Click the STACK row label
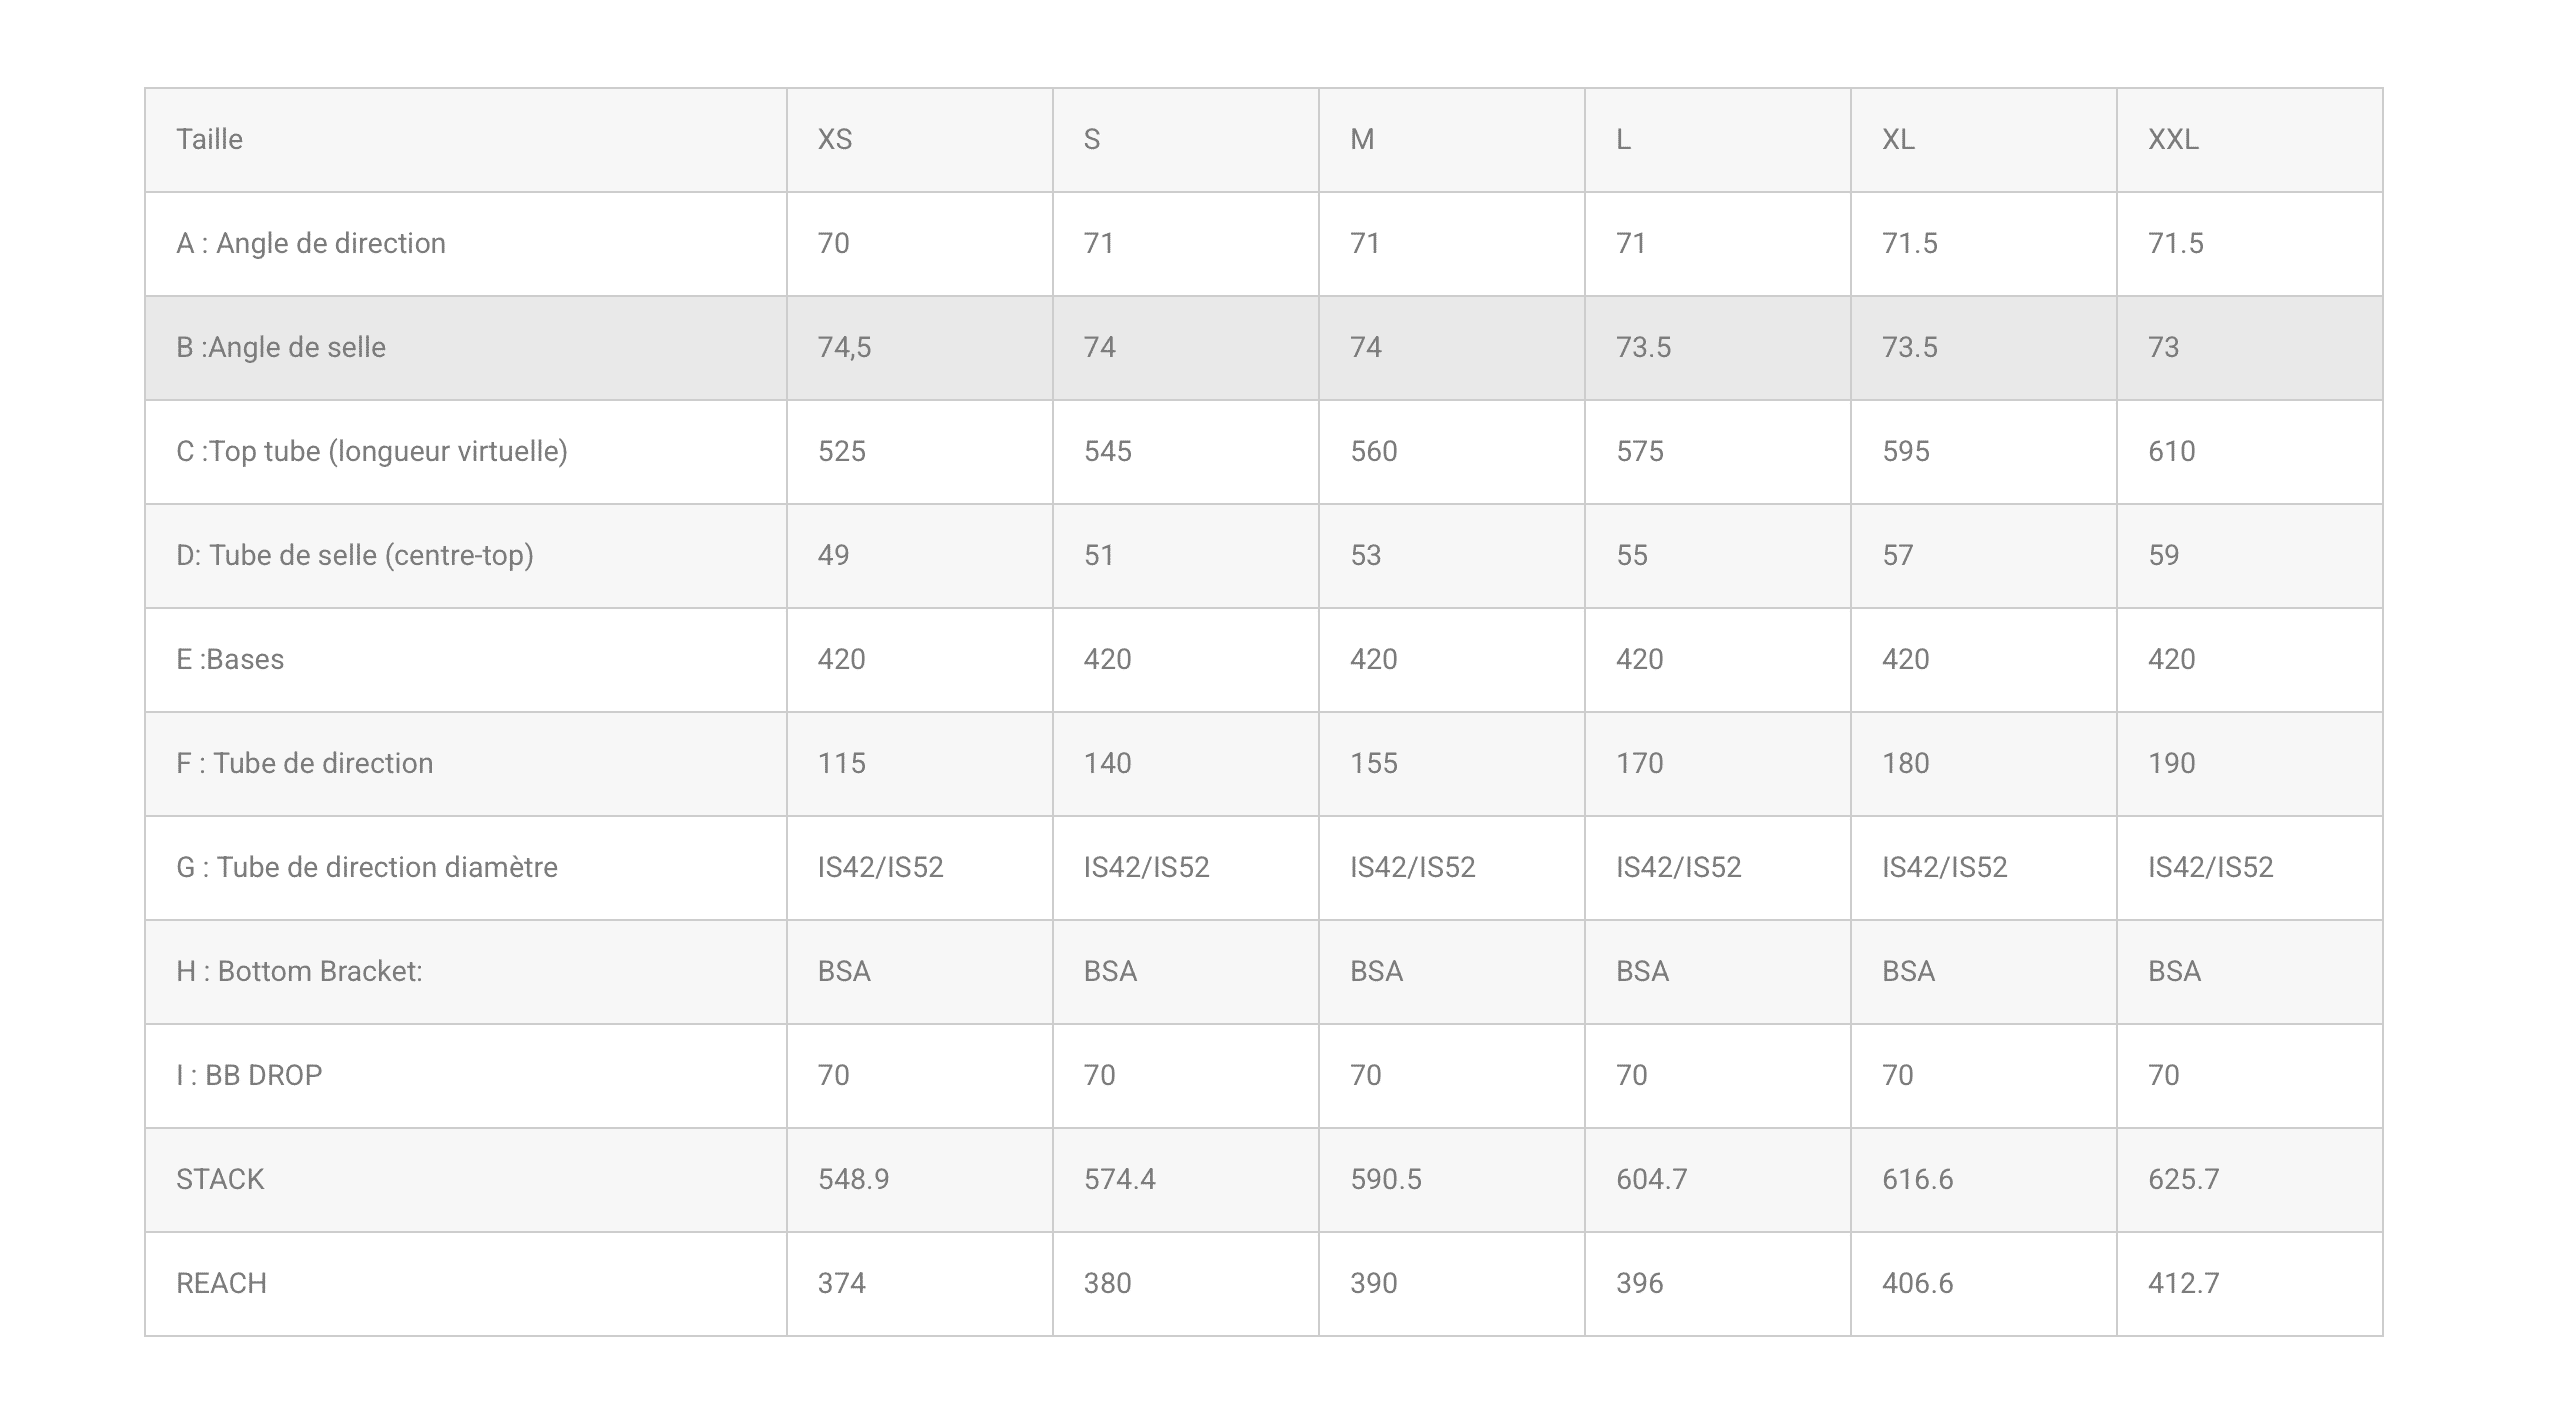Viewport: 2554px width, 1410px height. tap(220, 1179)
